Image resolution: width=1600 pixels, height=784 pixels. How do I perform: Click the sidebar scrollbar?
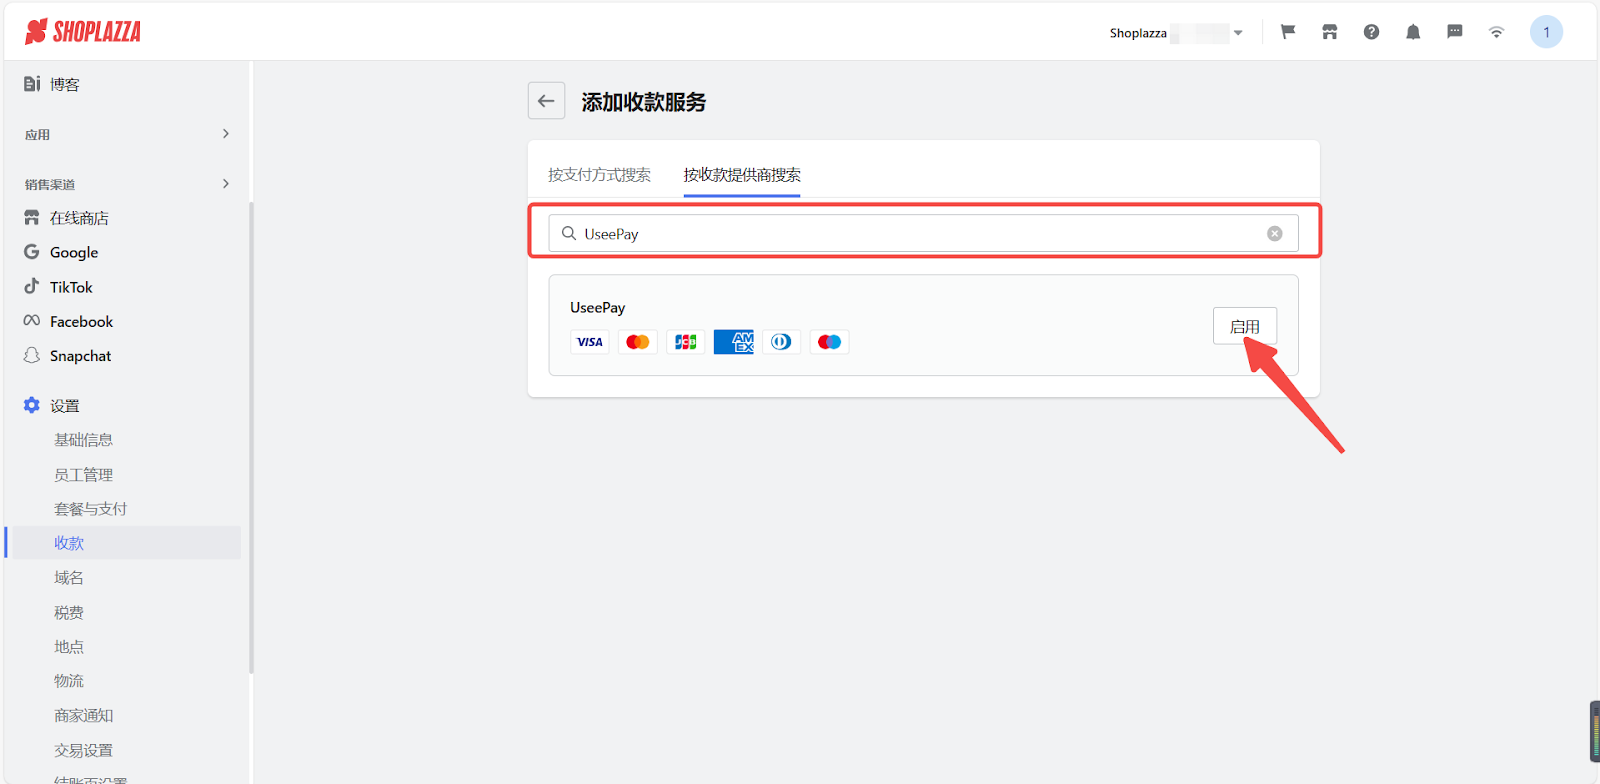[251, 438]
